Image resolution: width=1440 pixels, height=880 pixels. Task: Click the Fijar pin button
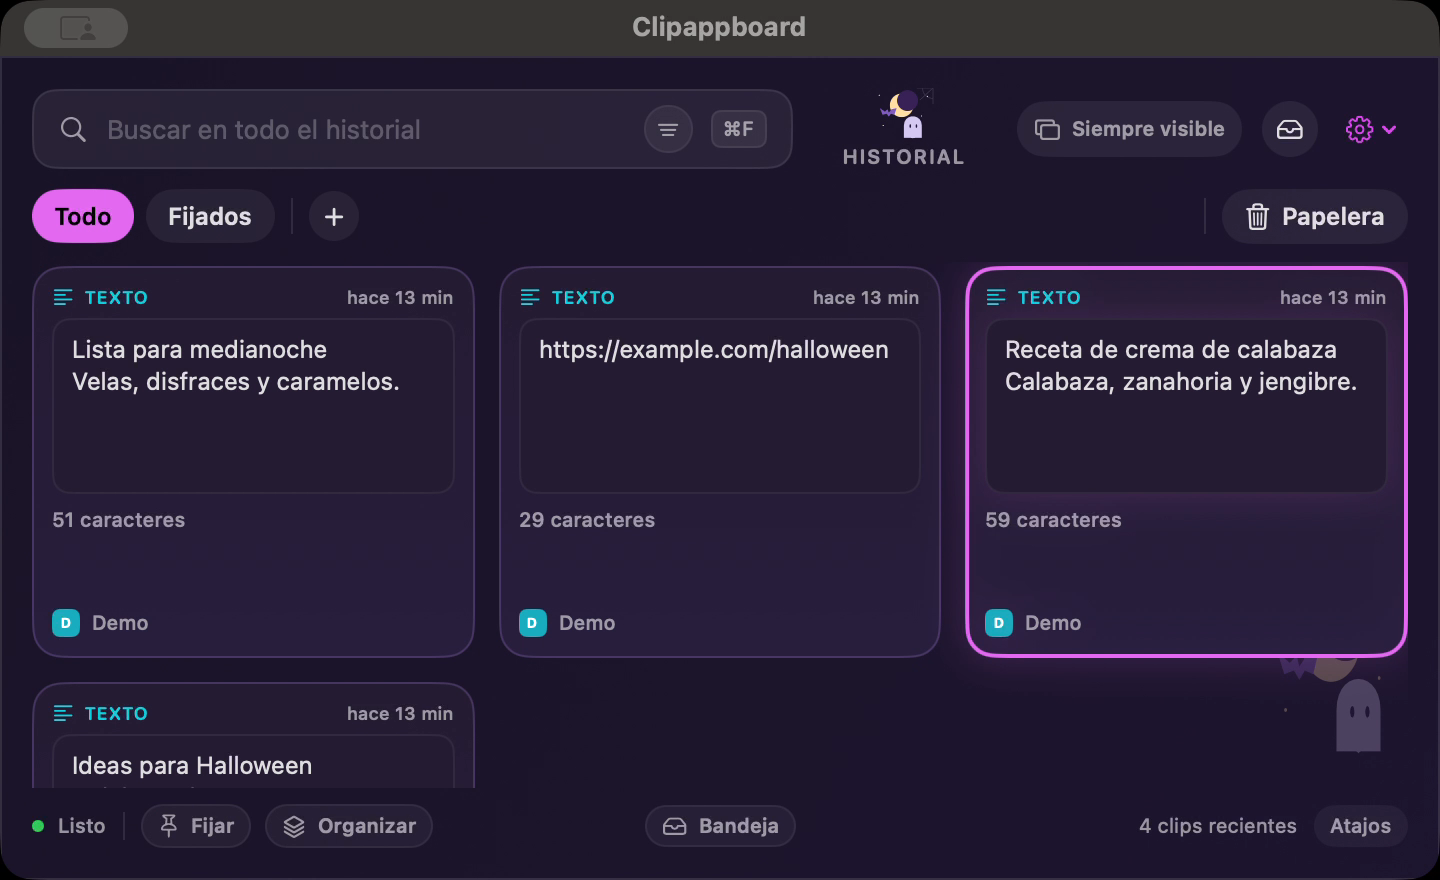pos(196,826)
